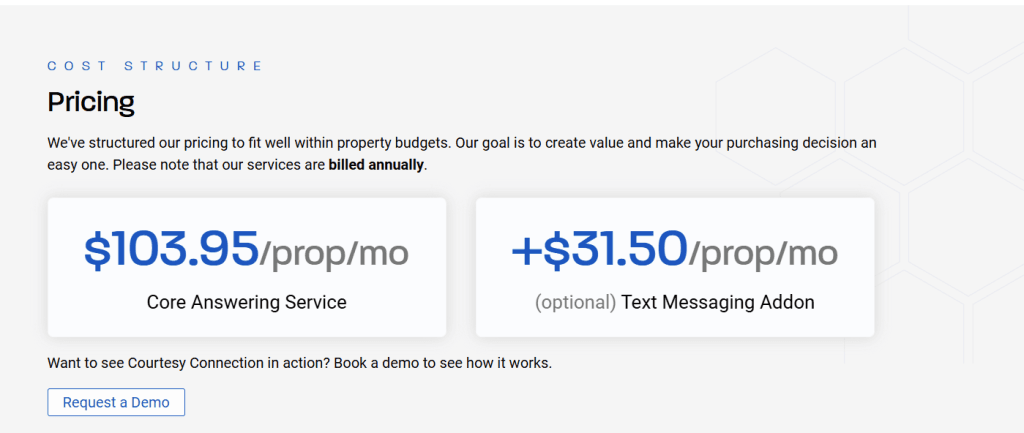Click the gray "(optional)" text
The width and height of the screenshot is (1024, 433).
pos(575,302)
